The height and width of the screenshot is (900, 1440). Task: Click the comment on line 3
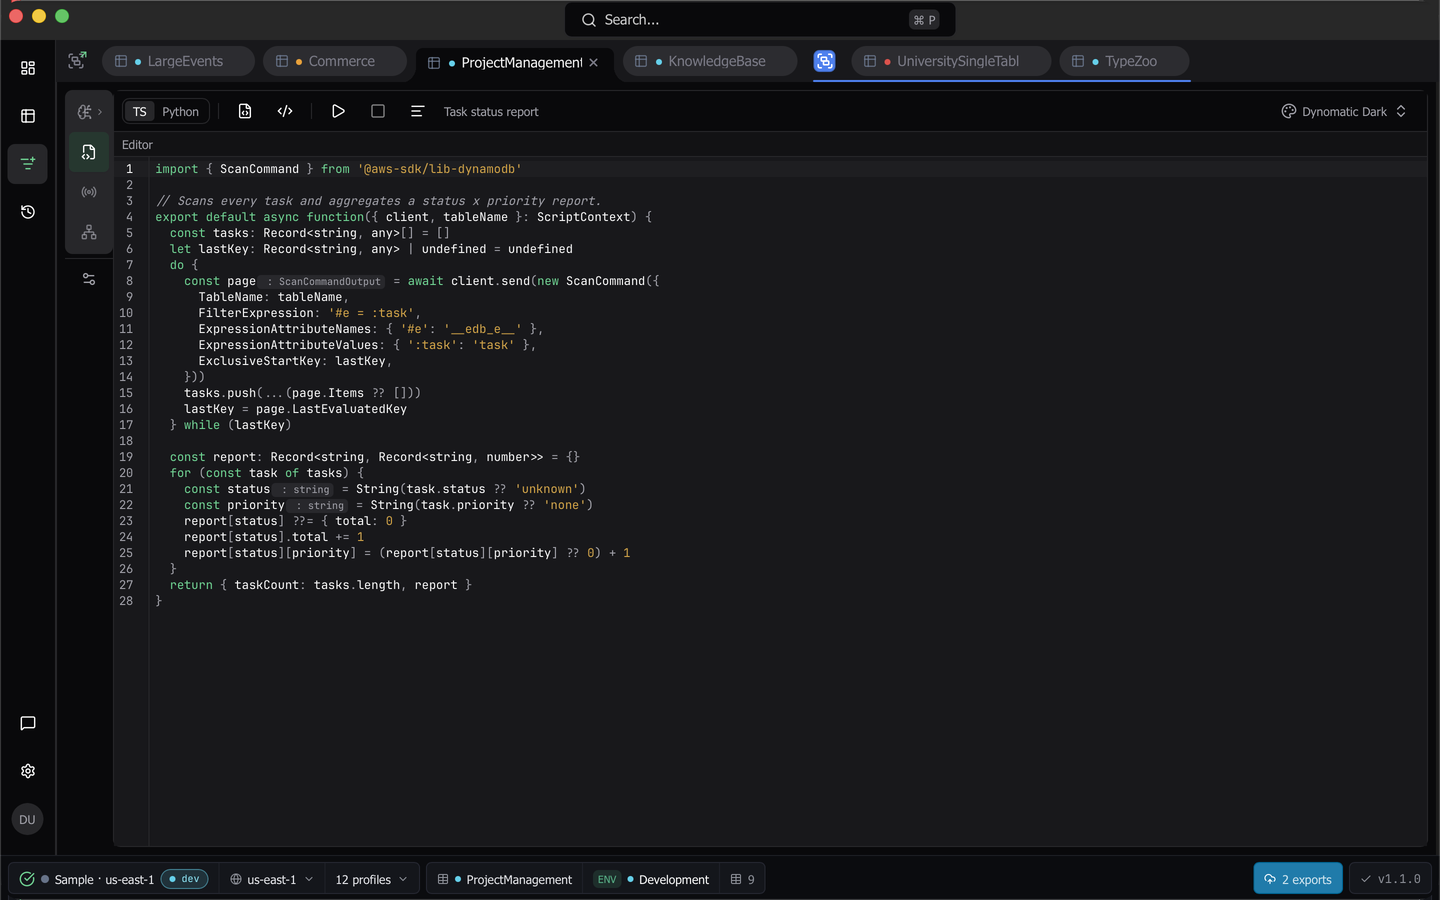click(x=378, y=201)
